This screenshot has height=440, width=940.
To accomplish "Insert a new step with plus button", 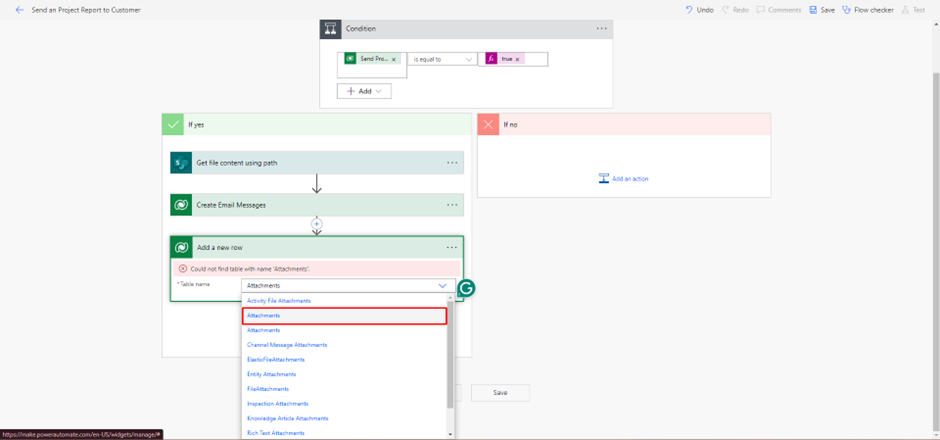I will pos(317,224).
